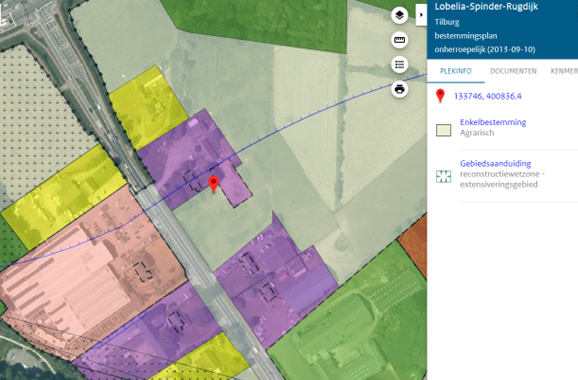Select plan title Lobelia-Spinder-Rugdijk
Viewport: 578px width, 380px height.
(x=486, y=7)
